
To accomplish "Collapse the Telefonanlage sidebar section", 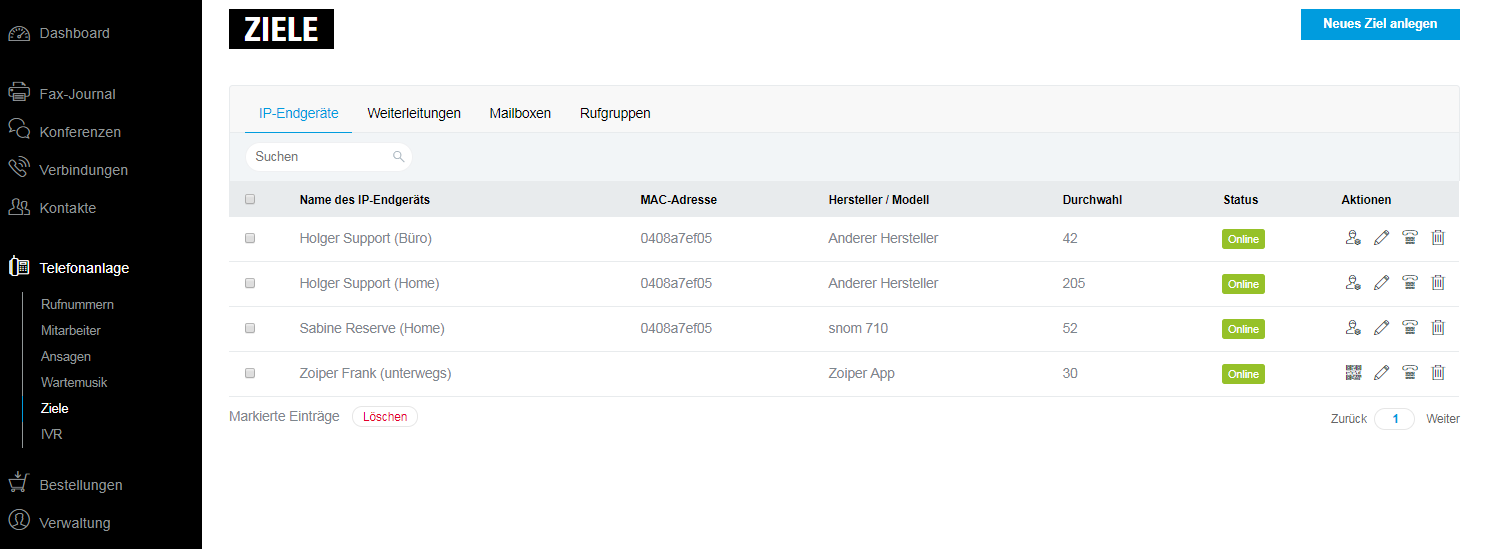I will [x=84, y=268].
